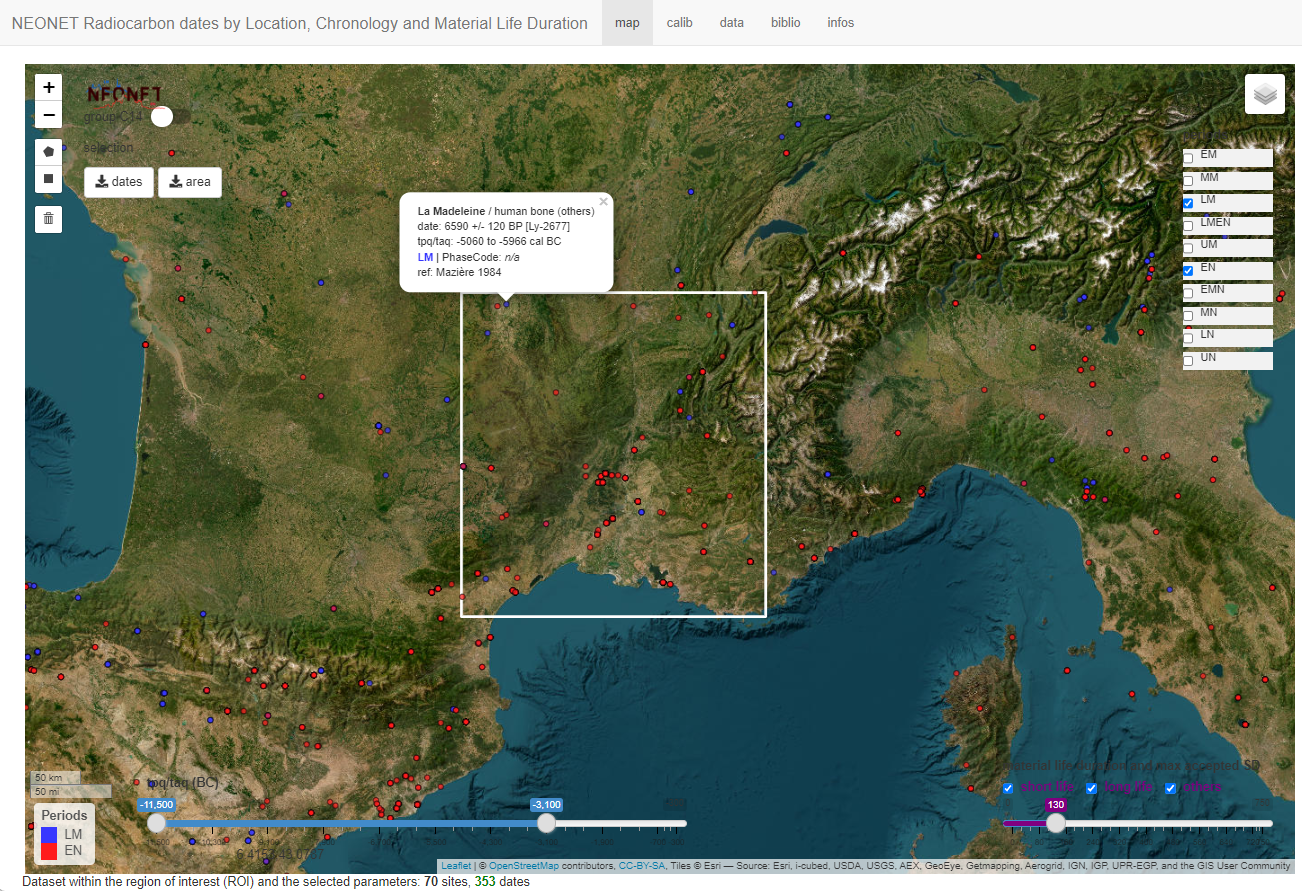Select the draw rectangle tool

[x=49, y=180]
